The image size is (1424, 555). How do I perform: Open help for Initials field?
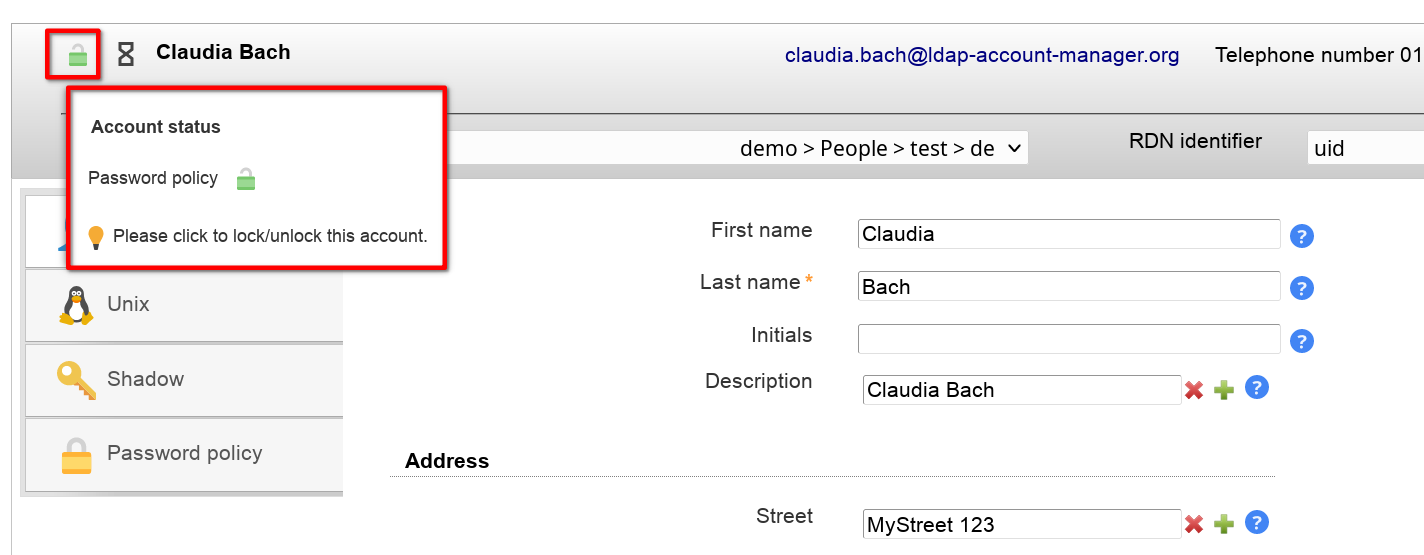1301,341
